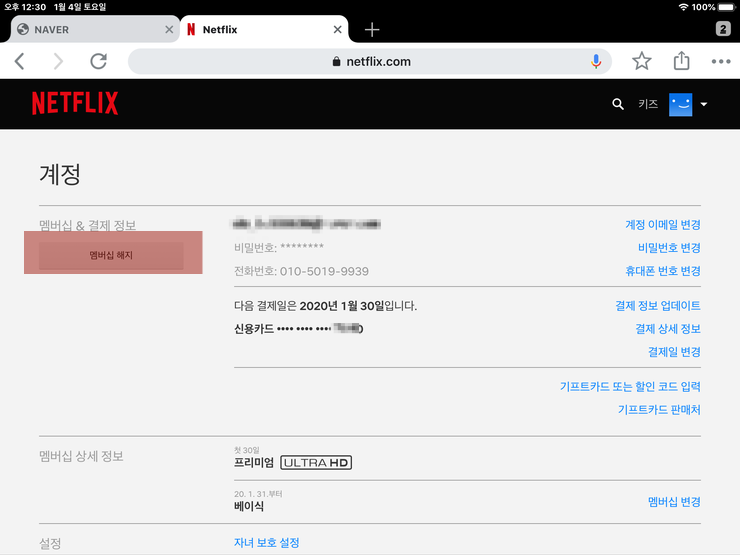Image resolution: width=740 pixels, height=555 pixels.
Task: Open 휴대폰 번호 변경 link
Action: [663, 271]
